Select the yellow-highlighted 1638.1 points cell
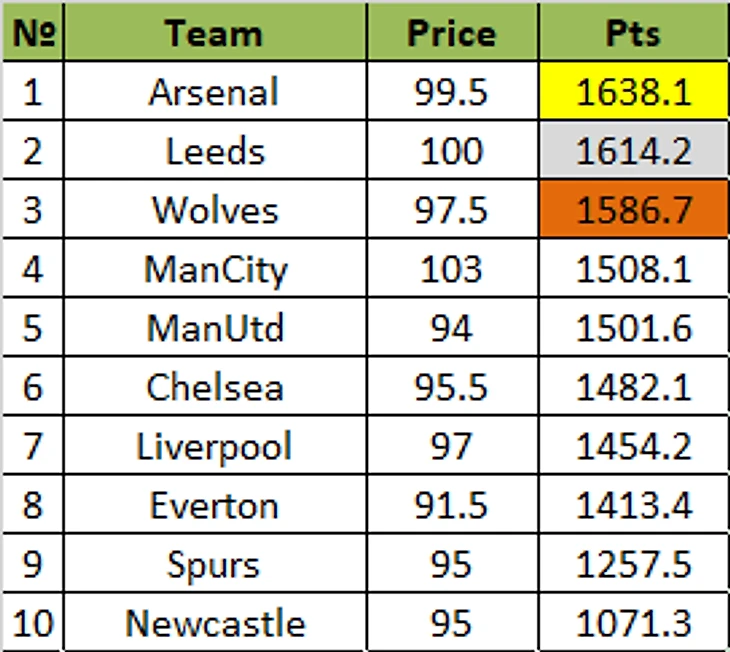730x652 pixels. [633, 93]
